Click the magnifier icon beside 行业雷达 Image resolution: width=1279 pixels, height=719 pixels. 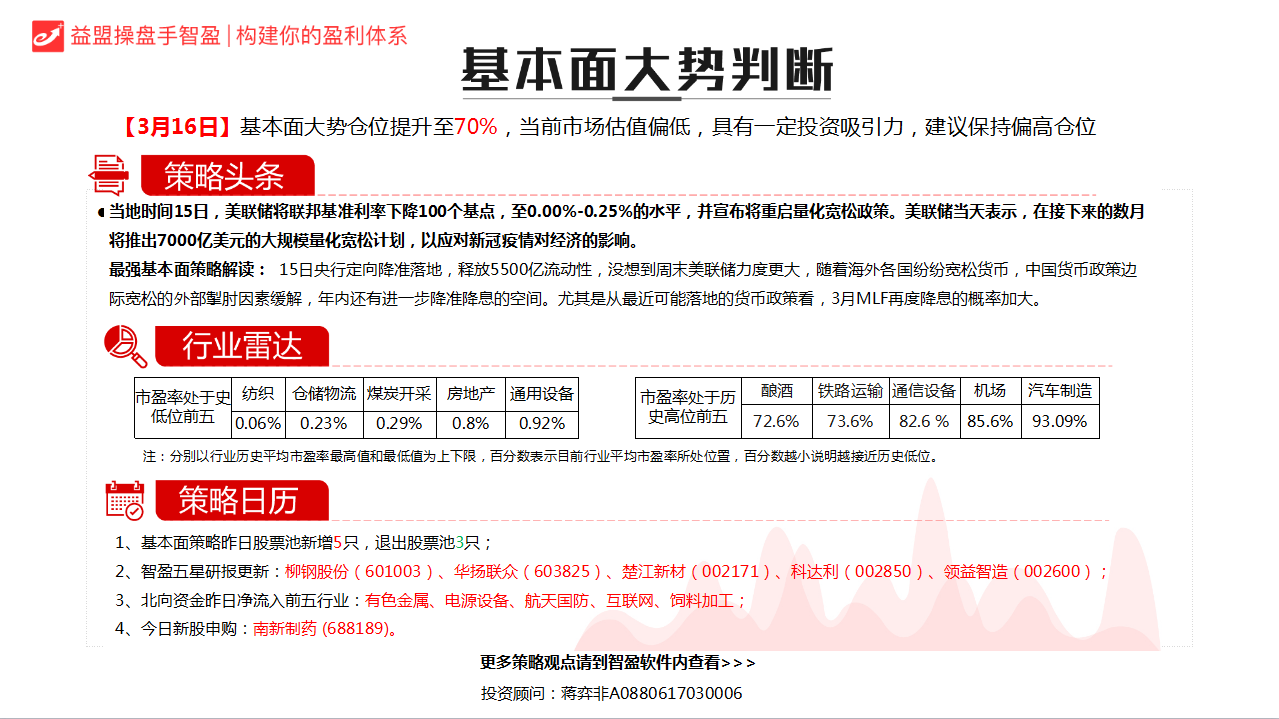pyautogui.click(x=125, y=346)
